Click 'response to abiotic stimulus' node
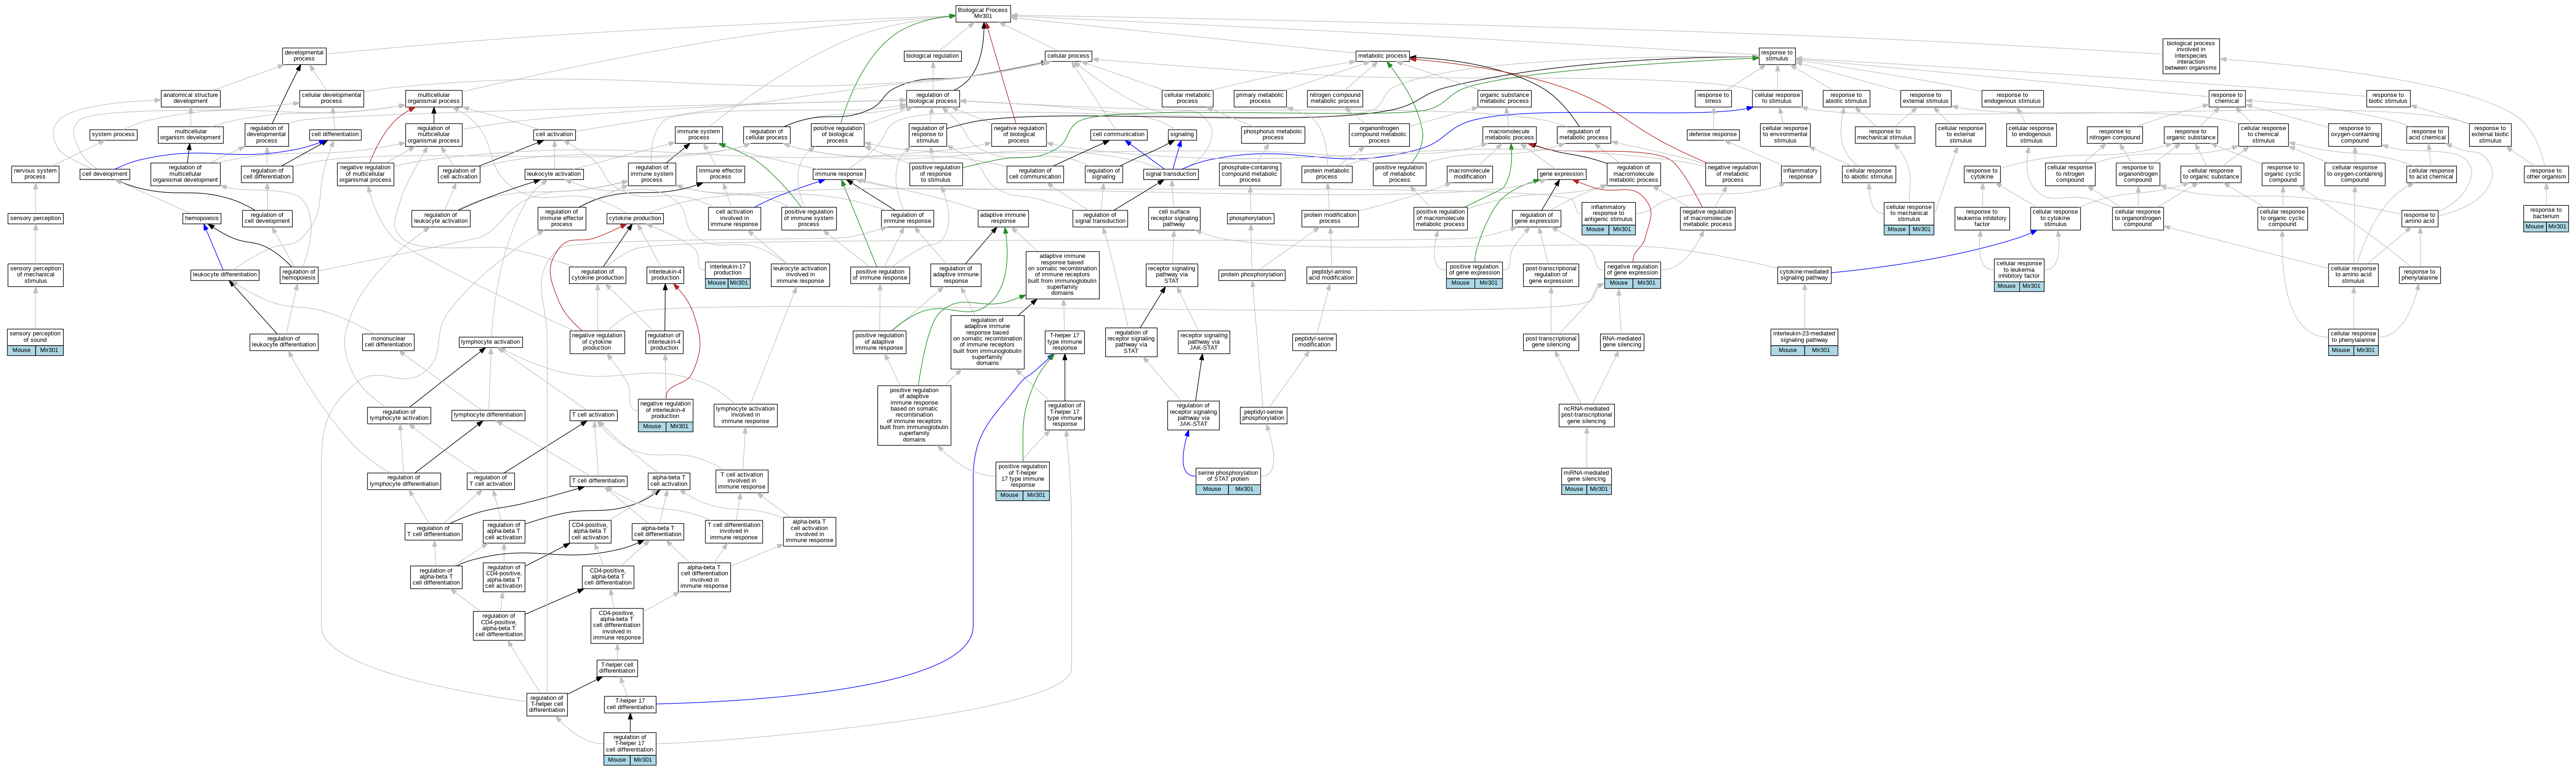This screenshot has height=770, width=2576. coord(1846,98)
